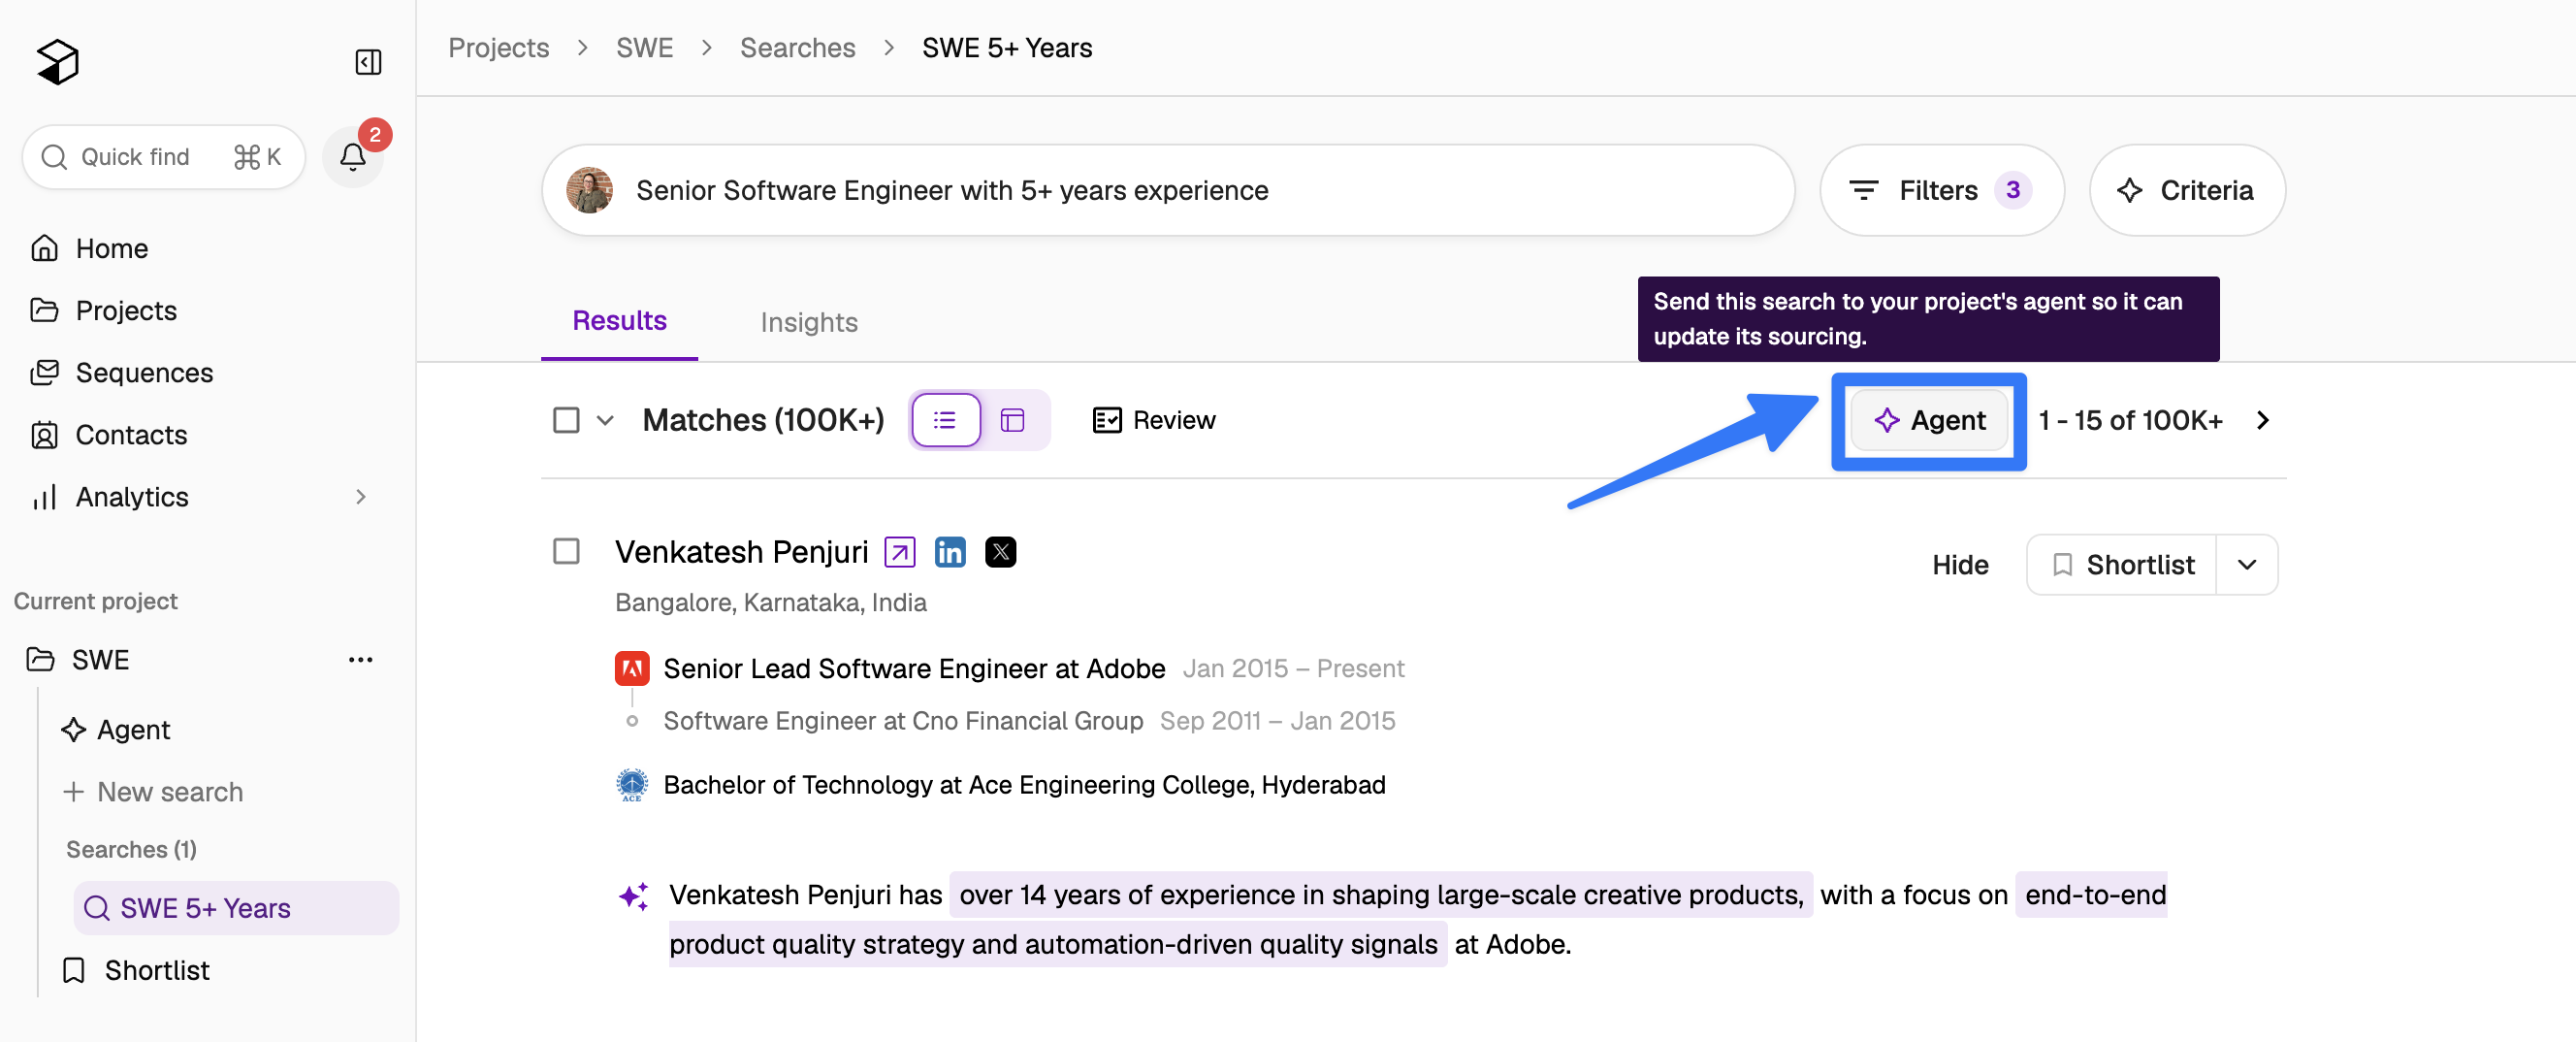The width and height of the screenshot is (2576, 1042).
Task: Open the Shortlist dropdown arrow
Action: [2247, 565]
